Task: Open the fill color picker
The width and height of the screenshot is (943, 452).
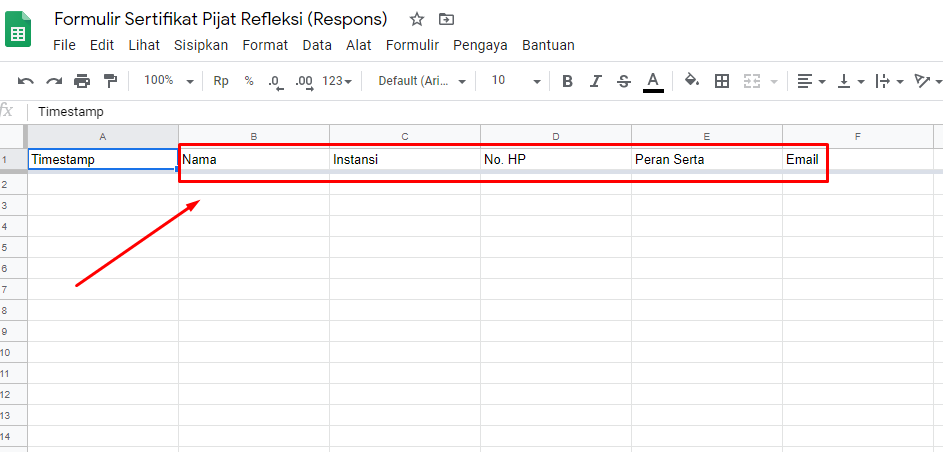Action: [x=692, y=81]
